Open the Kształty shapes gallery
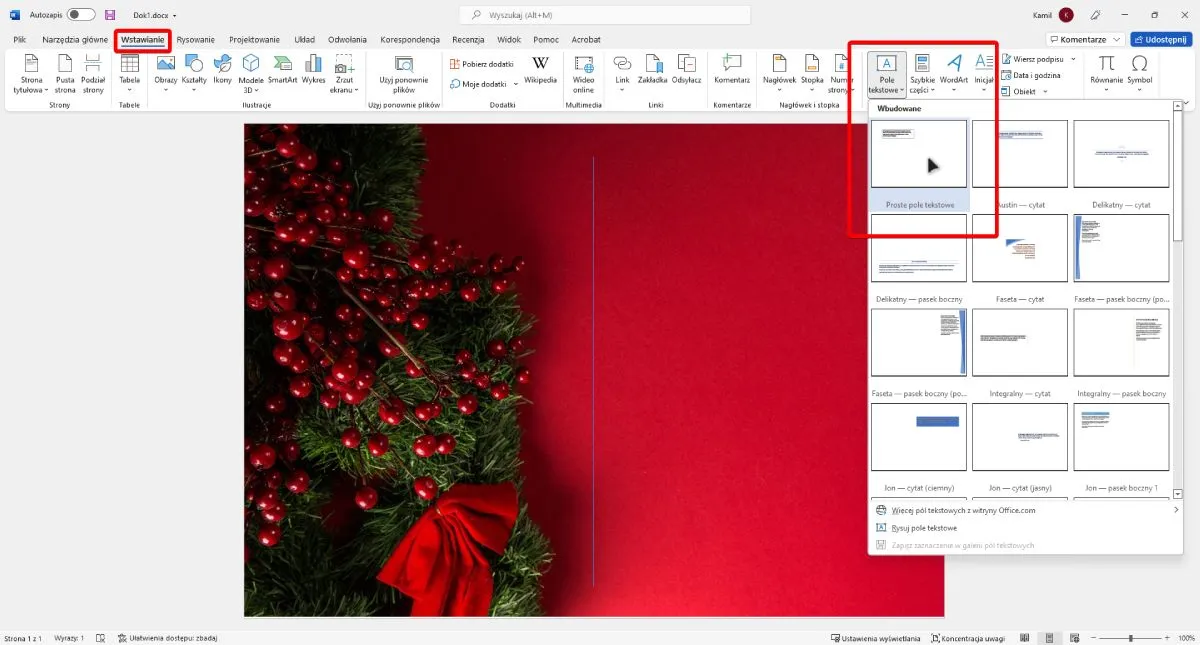 click(x=194, y=73)
